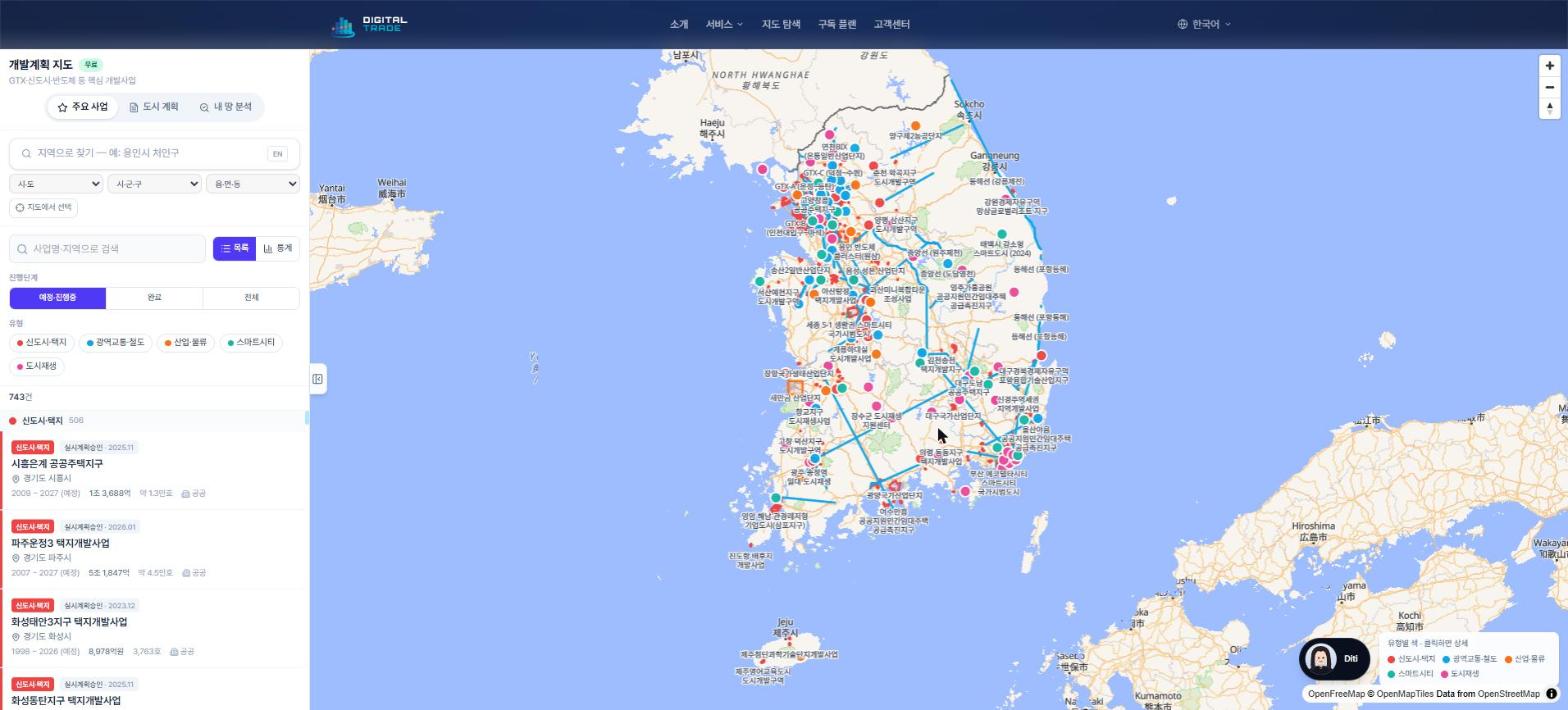Click 스마트시티 in the map legend
1568x710 pixels.
[1410, 674]
